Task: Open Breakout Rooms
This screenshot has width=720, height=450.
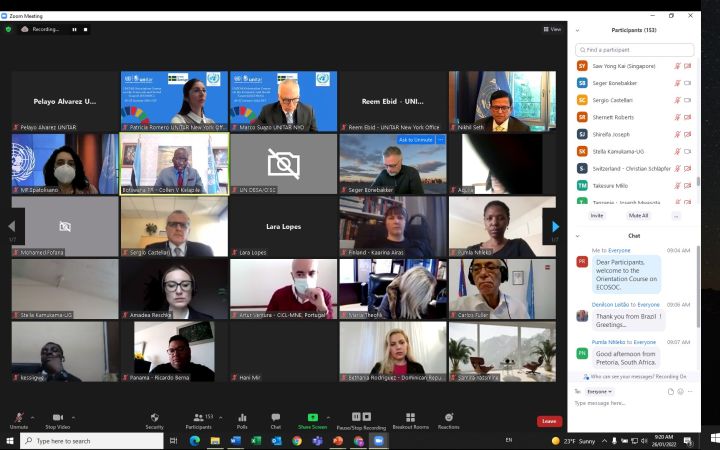Action: coord(410,417)
